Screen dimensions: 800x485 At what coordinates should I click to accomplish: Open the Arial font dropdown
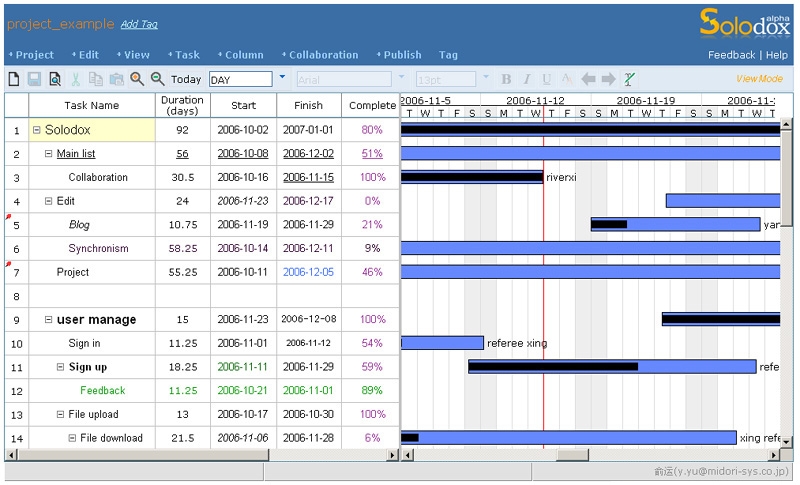[x=402, y=78]
